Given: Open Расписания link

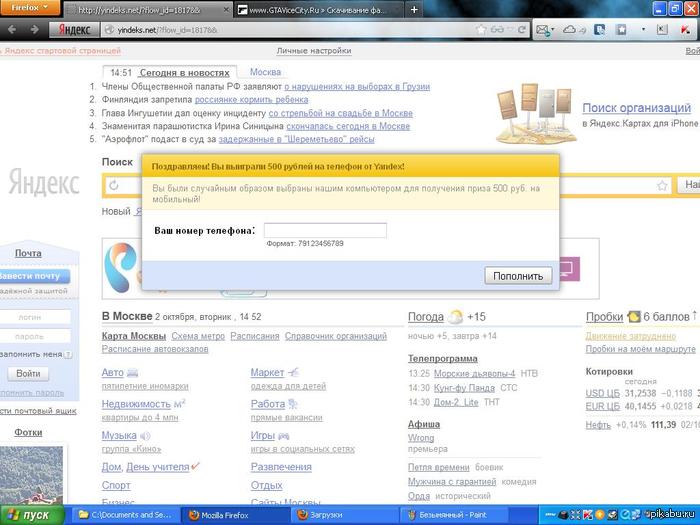Looking at the screenshot, I should pos(255,336).
